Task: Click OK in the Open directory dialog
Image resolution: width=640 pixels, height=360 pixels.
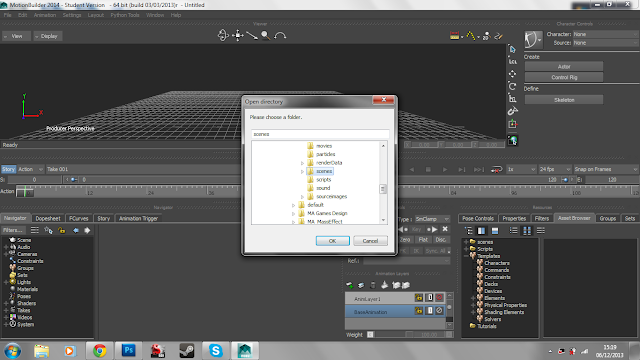Action: 333,241
